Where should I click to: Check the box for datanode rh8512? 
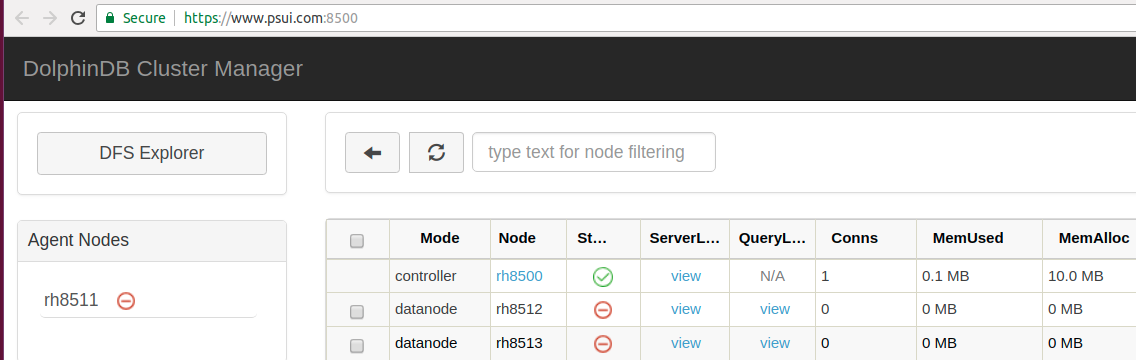(356, 312)
